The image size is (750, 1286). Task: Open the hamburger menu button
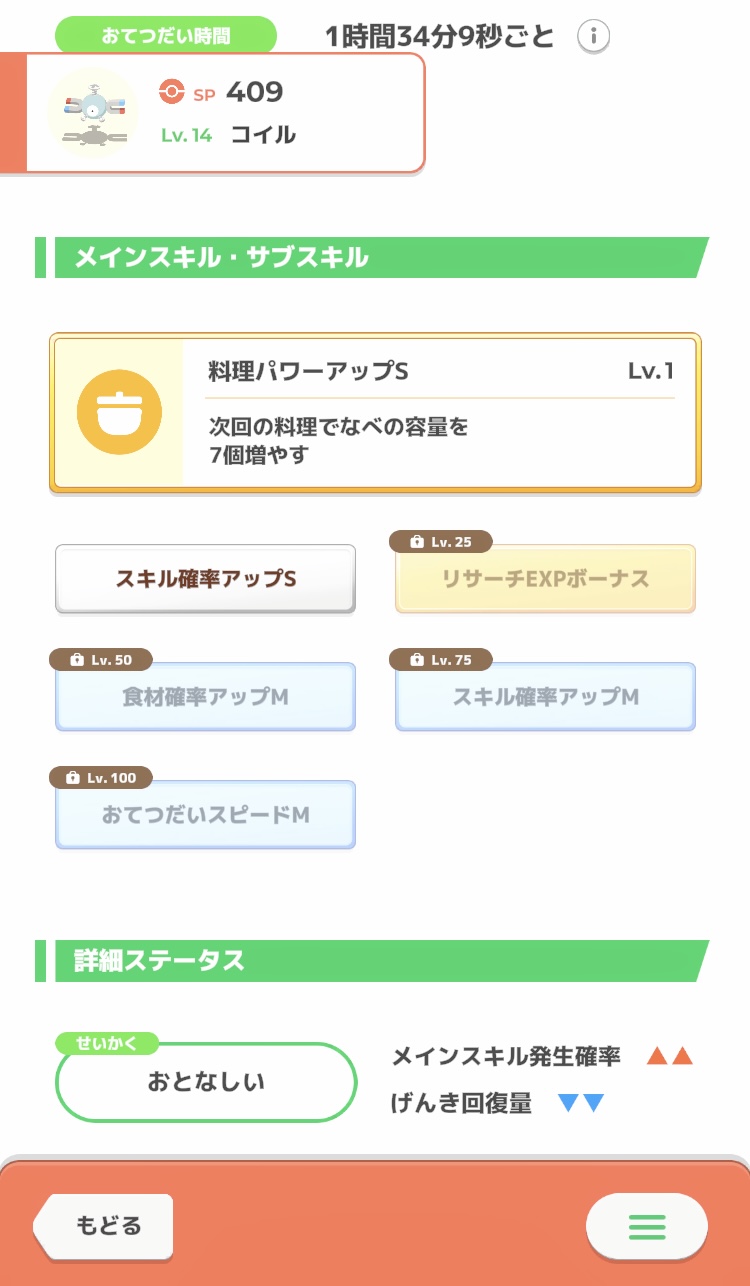pyautogui.click(x=646, y=1226)
